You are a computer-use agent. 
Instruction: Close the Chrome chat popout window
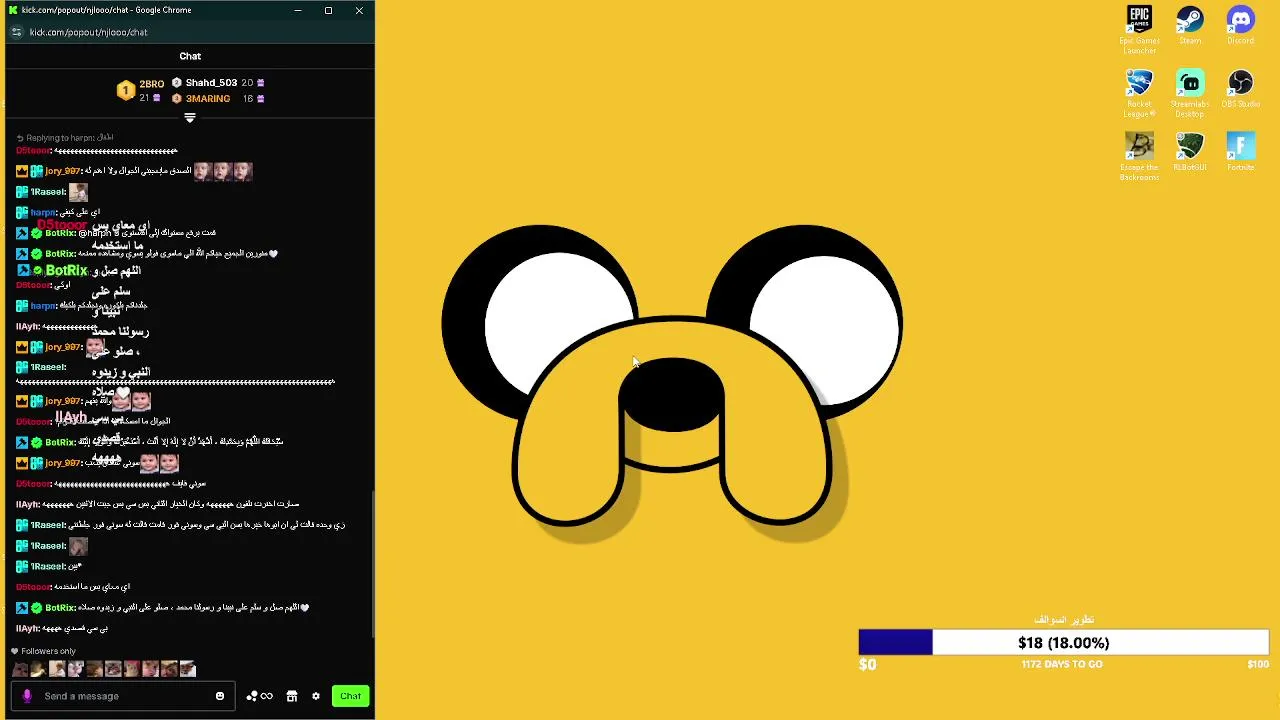359,10
